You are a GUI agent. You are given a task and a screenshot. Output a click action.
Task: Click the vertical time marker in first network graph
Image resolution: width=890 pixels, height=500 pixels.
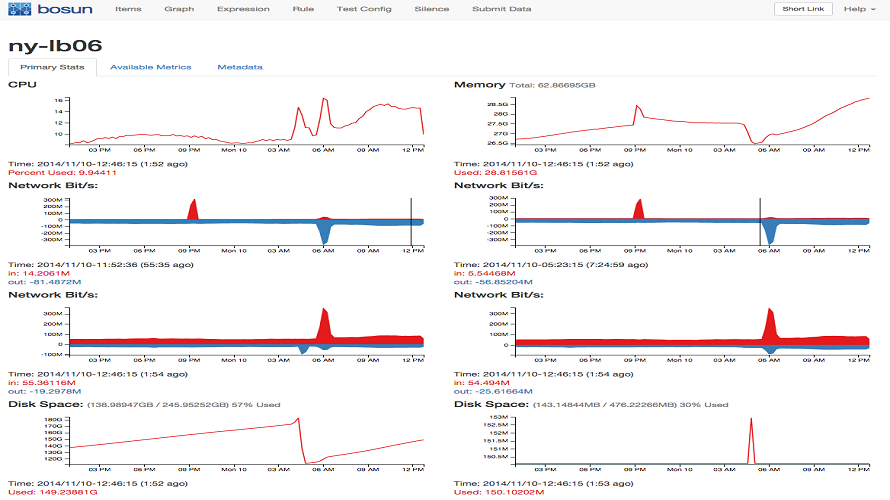coord(411,222)
